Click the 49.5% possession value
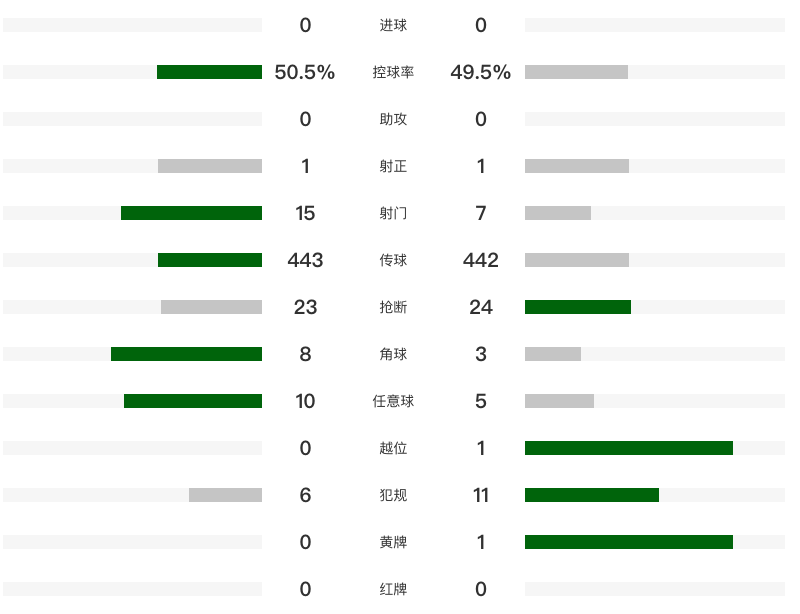Screen dimensions: 800x614 (x=481, y=72)
